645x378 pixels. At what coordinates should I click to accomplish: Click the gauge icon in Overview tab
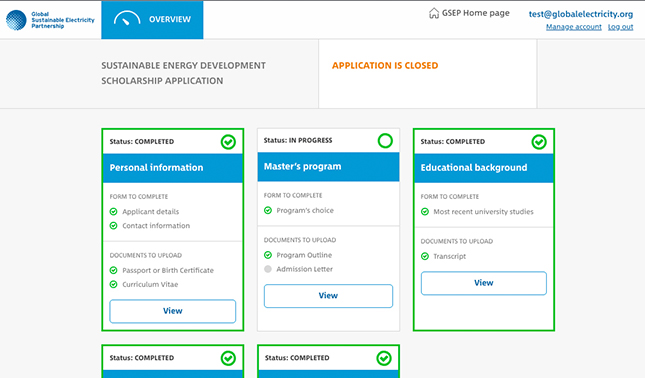[127, 19]
